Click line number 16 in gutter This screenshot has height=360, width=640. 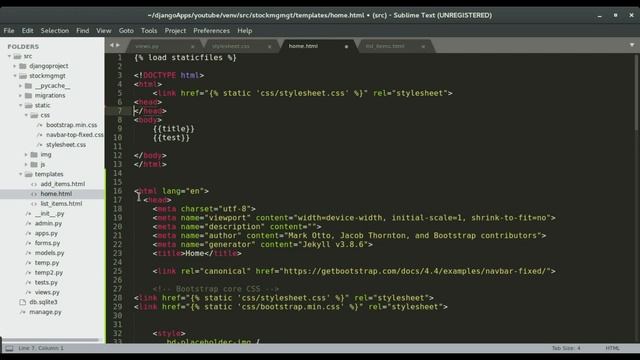(118, 191)
